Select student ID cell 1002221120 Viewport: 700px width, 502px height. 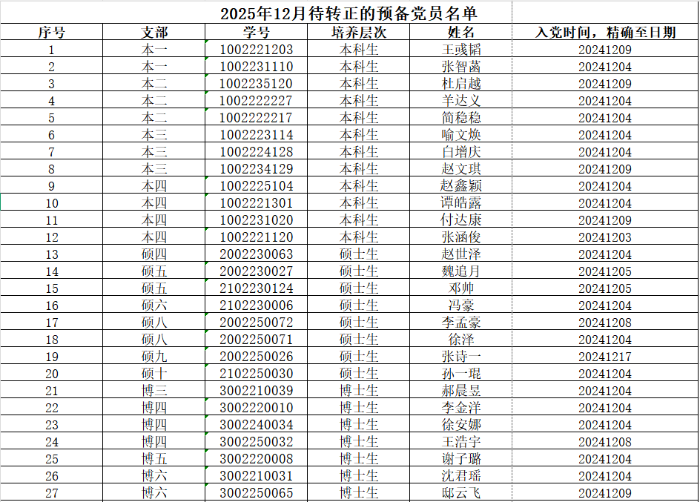tap(256, 237)
